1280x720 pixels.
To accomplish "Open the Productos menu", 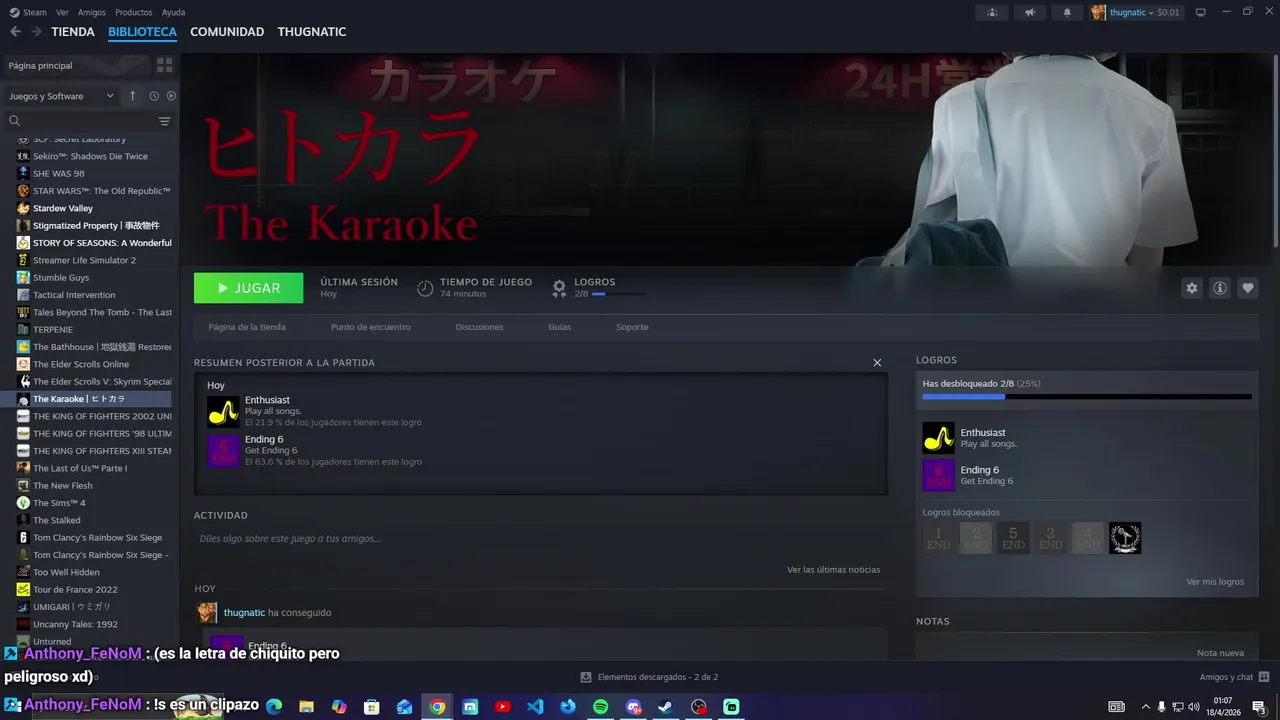I will [x=134, y=12].
